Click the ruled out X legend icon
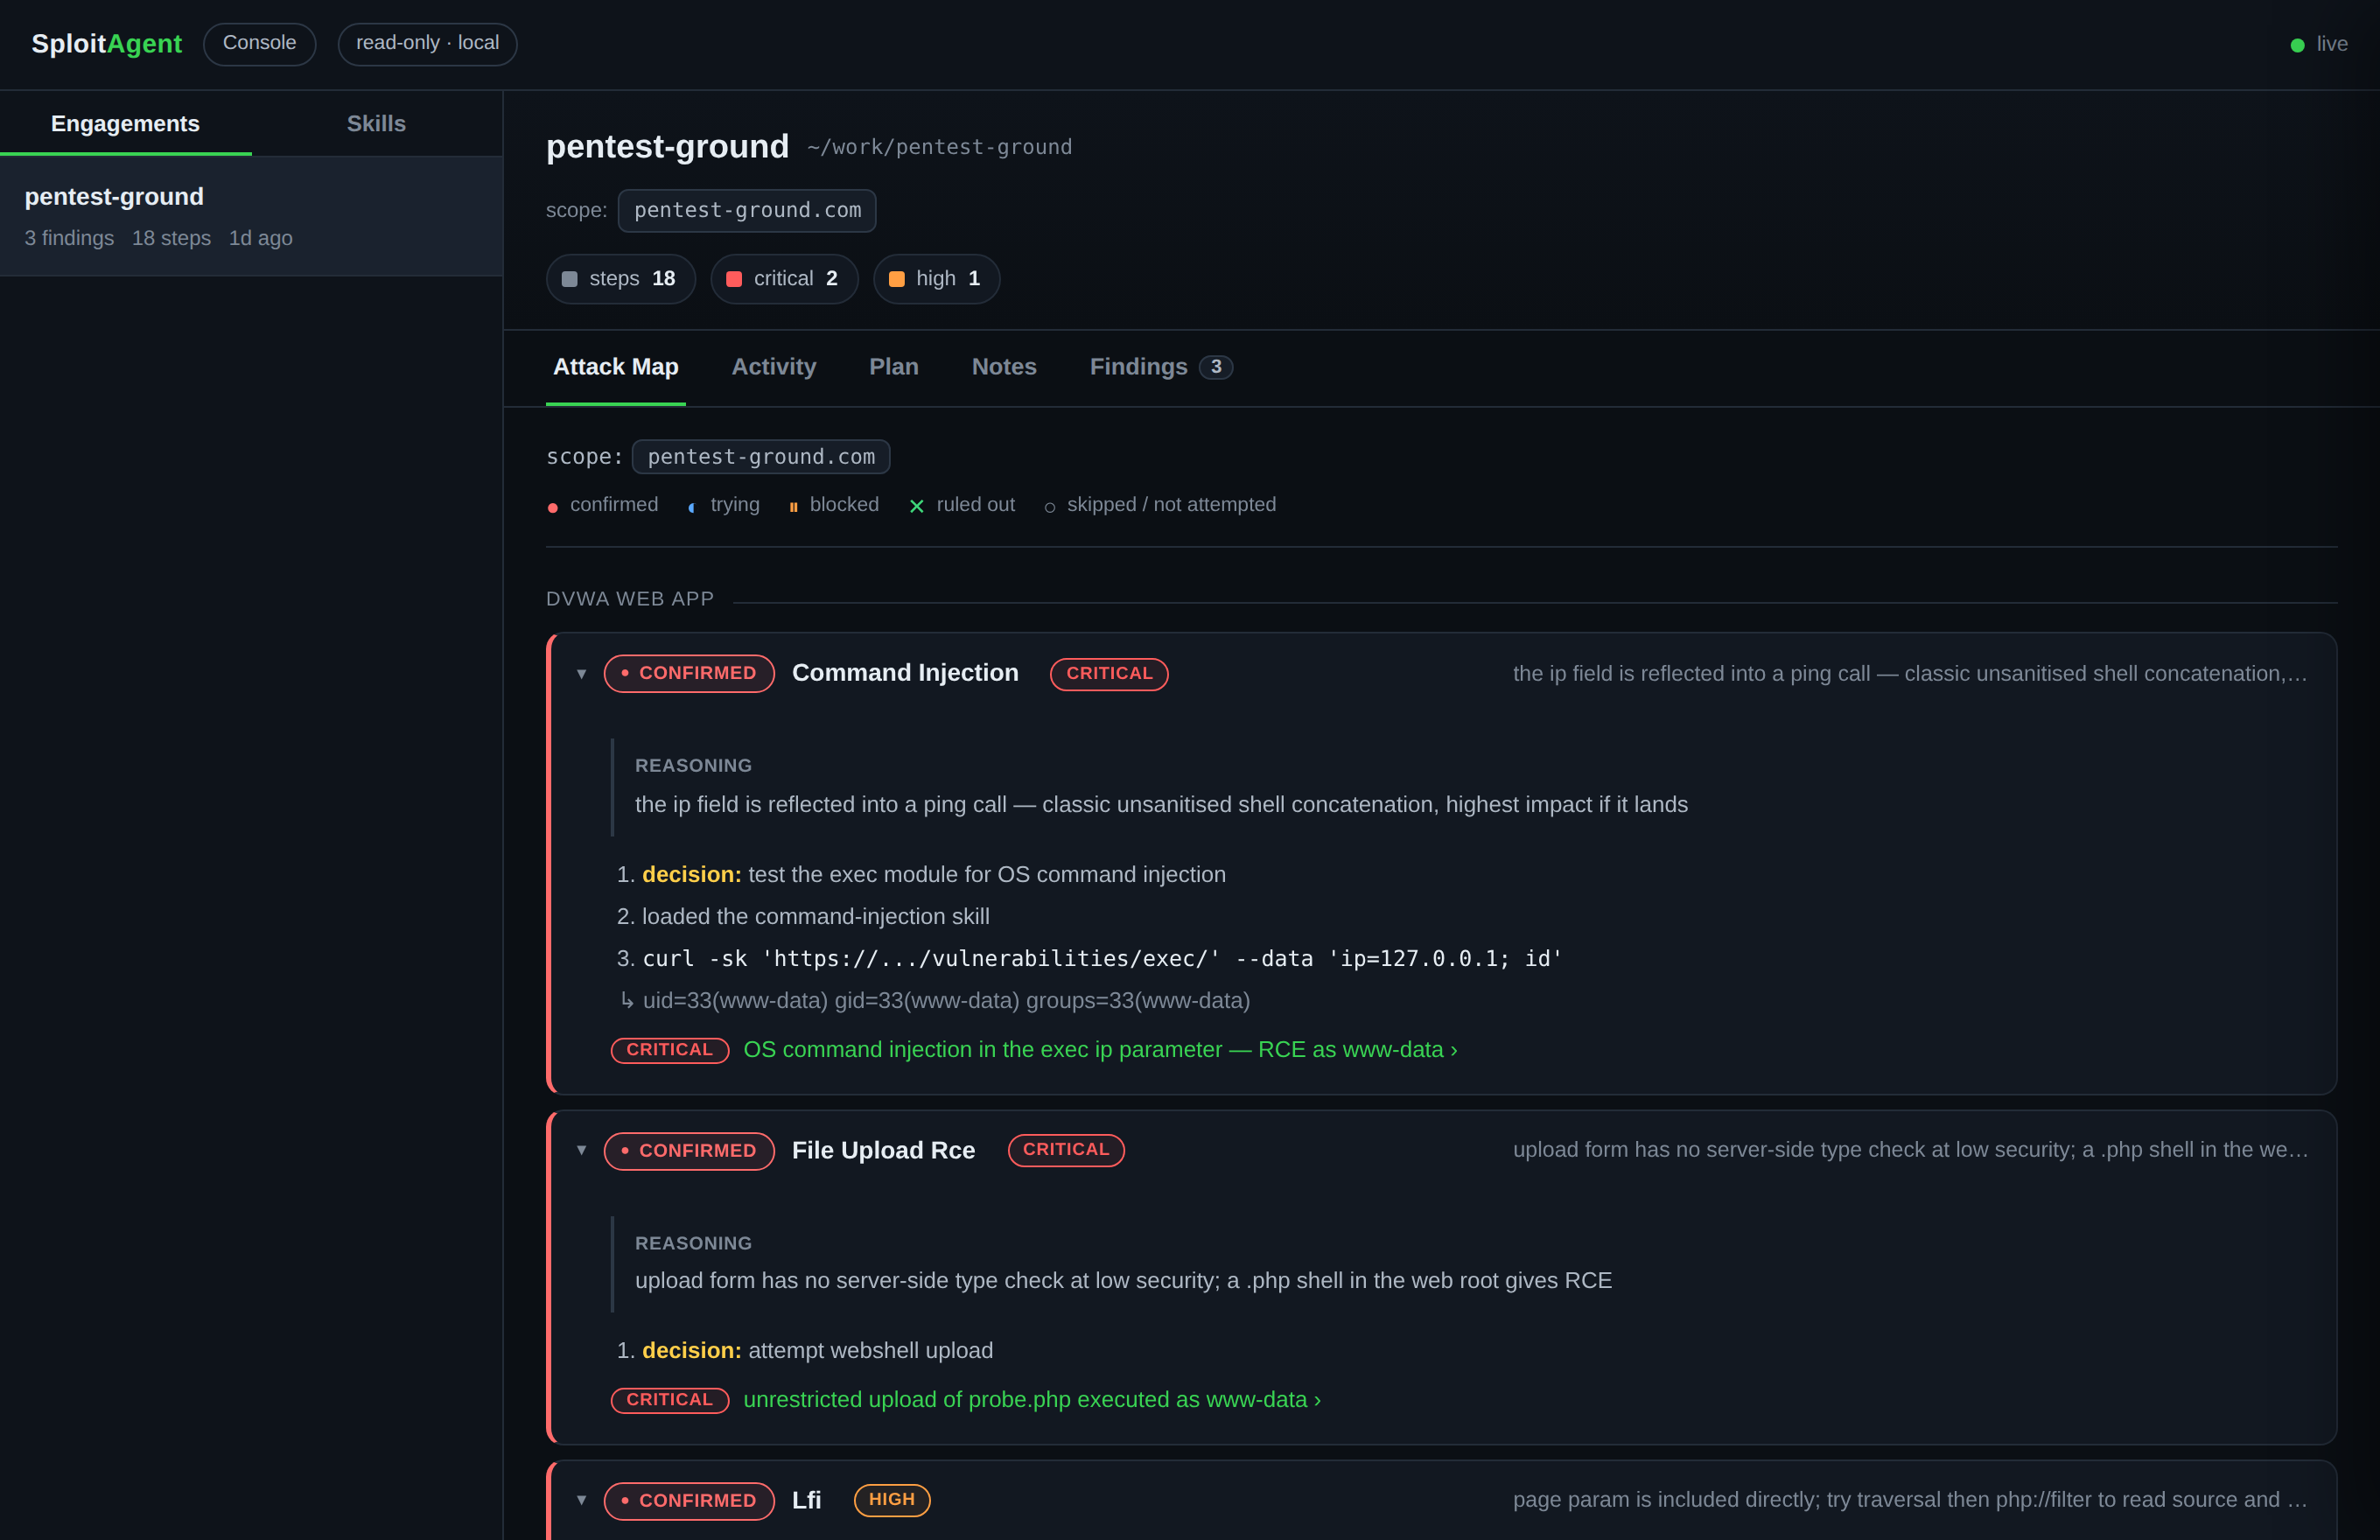 click(917, 507)
